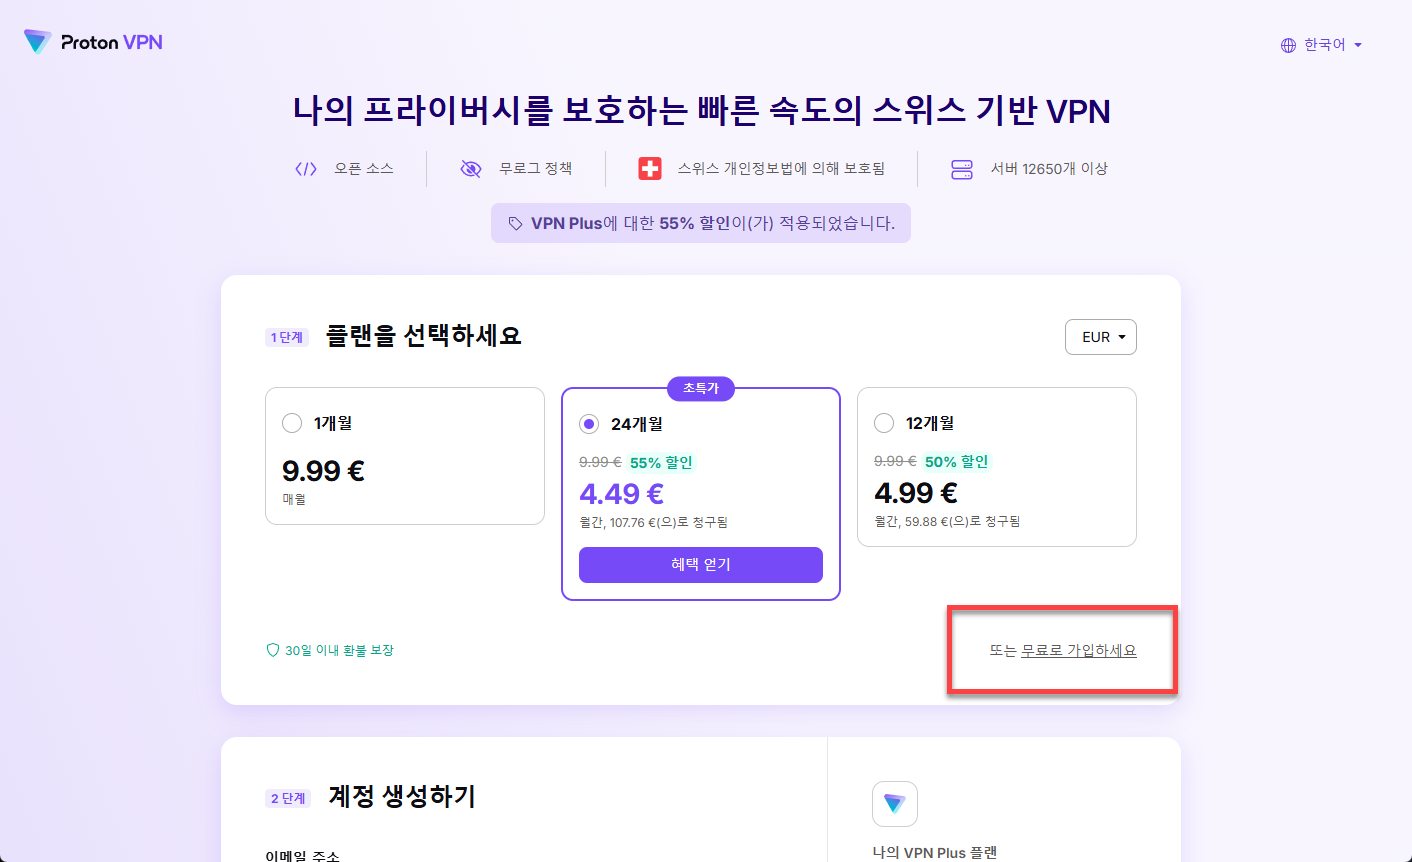The width and height of the screenshot is (1412, 862).
Task: Select the 1개월 plan radio button
Action: pos(292,423)
